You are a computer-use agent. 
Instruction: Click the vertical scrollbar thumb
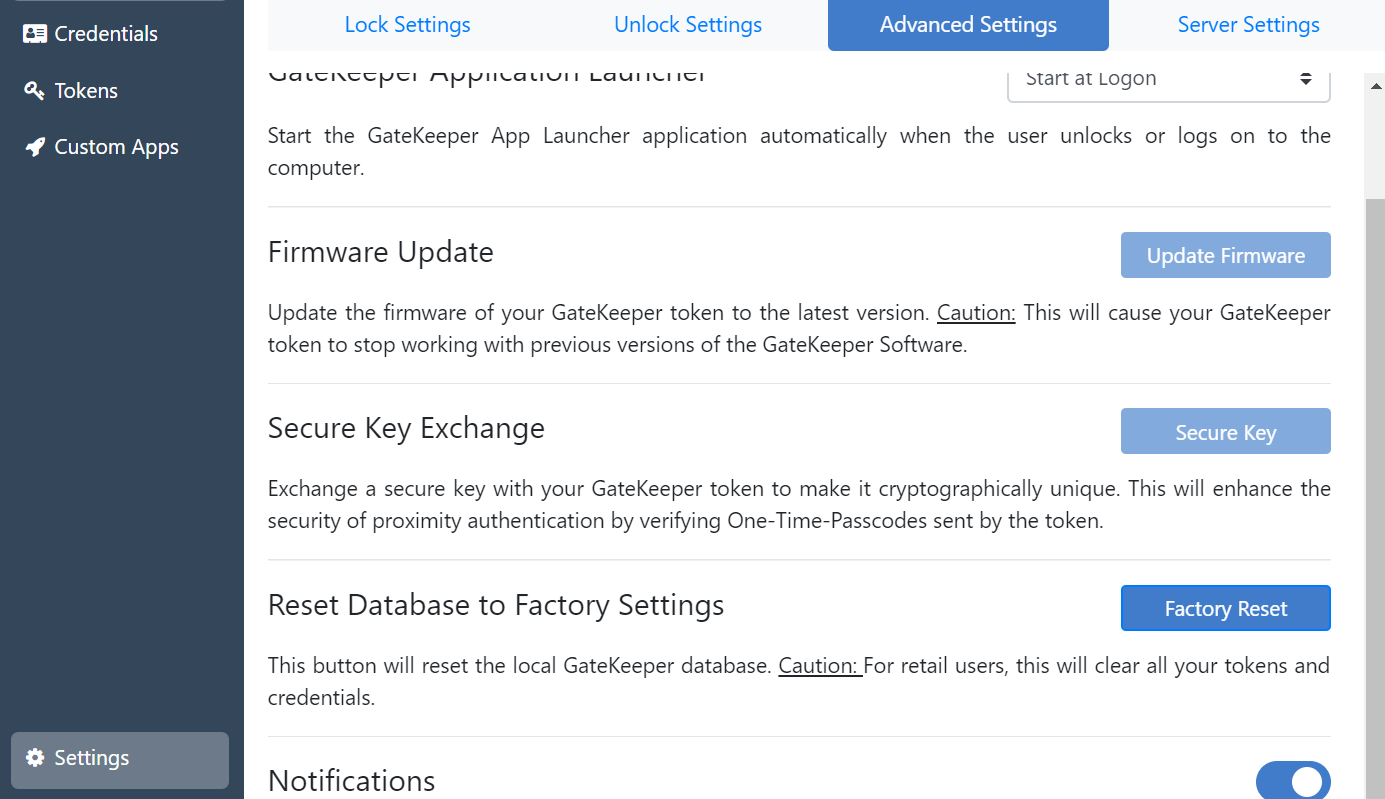pyautogui.click(x=1375, y=500)
